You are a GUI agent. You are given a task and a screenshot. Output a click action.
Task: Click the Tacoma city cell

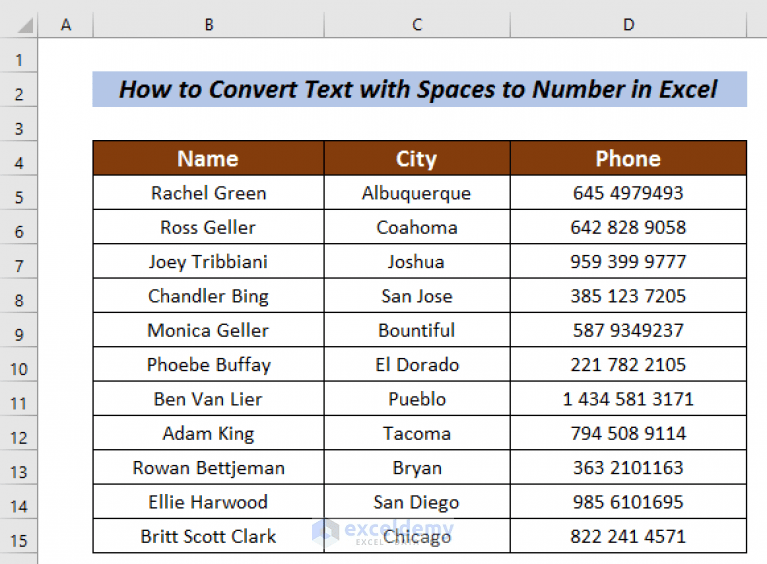(417, 433)
